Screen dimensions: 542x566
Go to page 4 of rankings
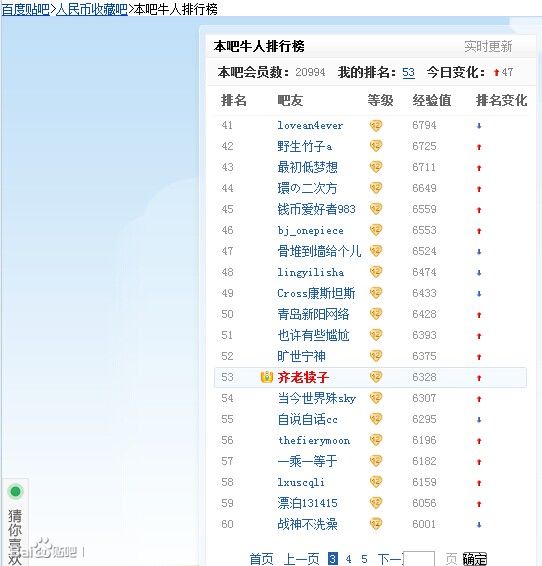coord(348,559)
